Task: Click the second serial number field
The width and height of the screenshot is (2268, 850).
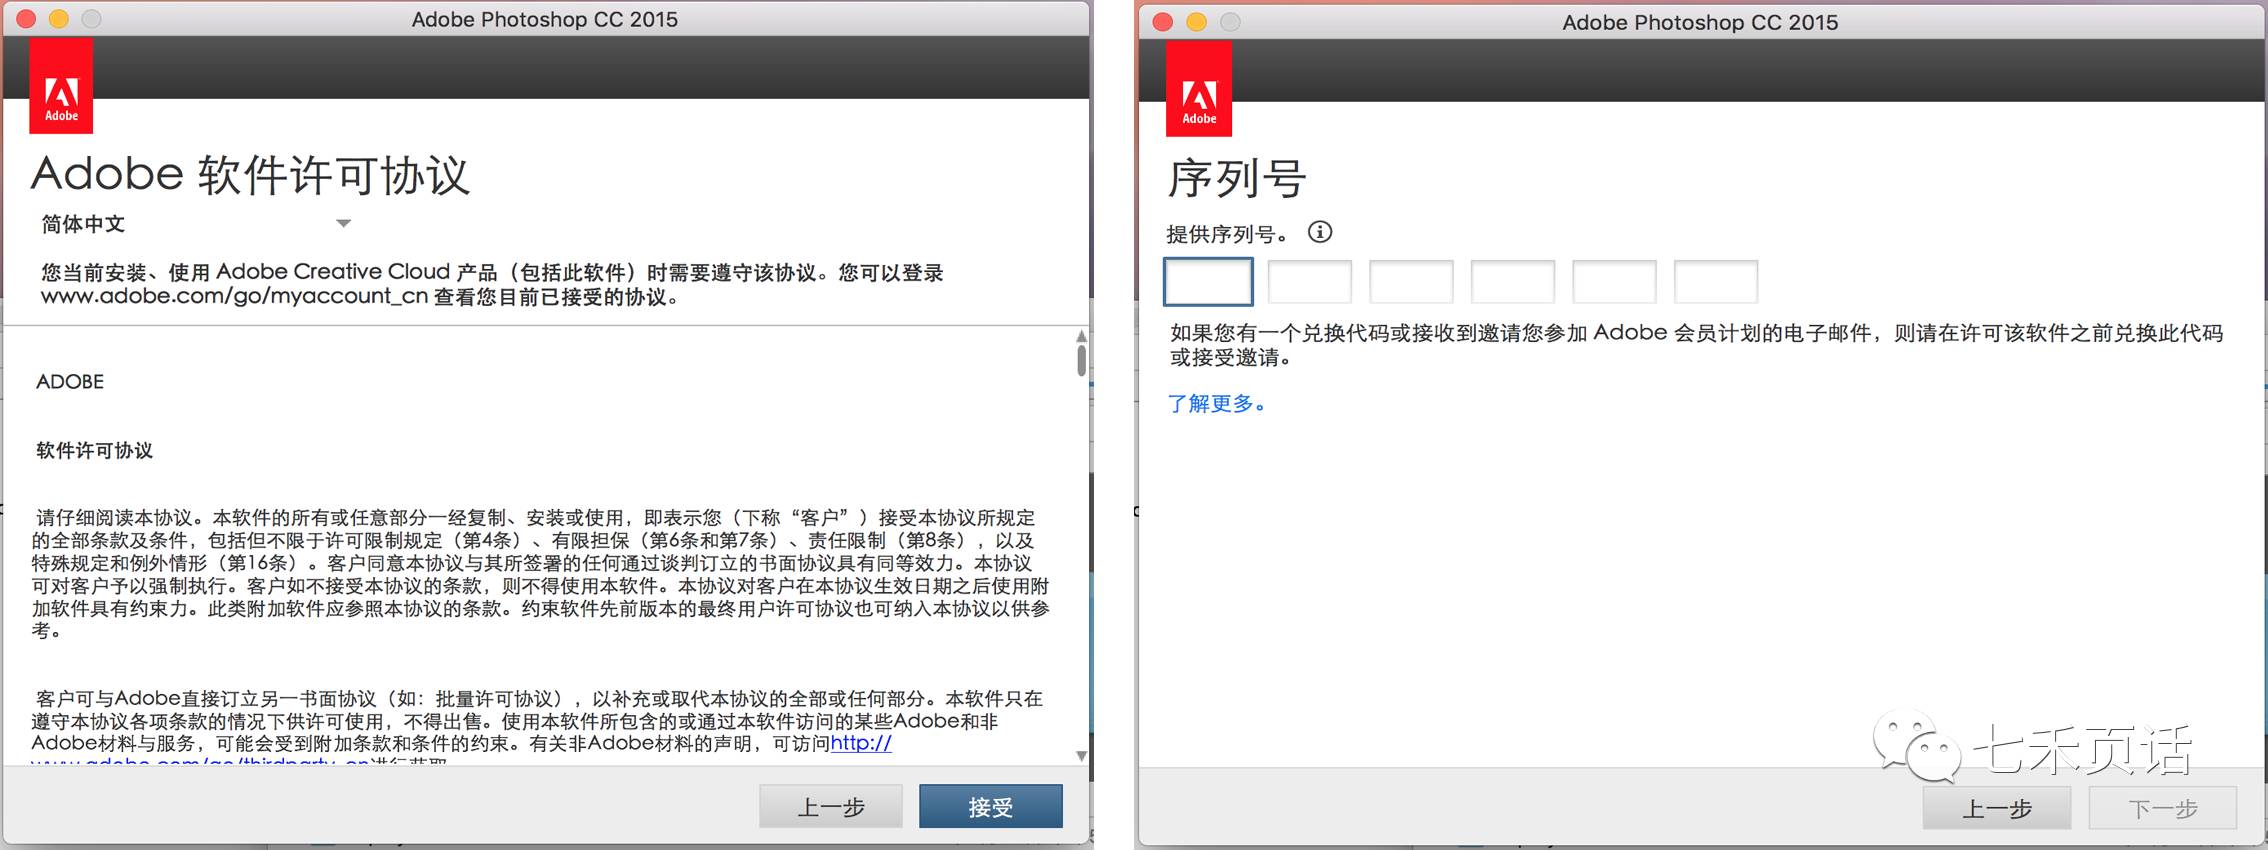Action: coord(1309,281)
